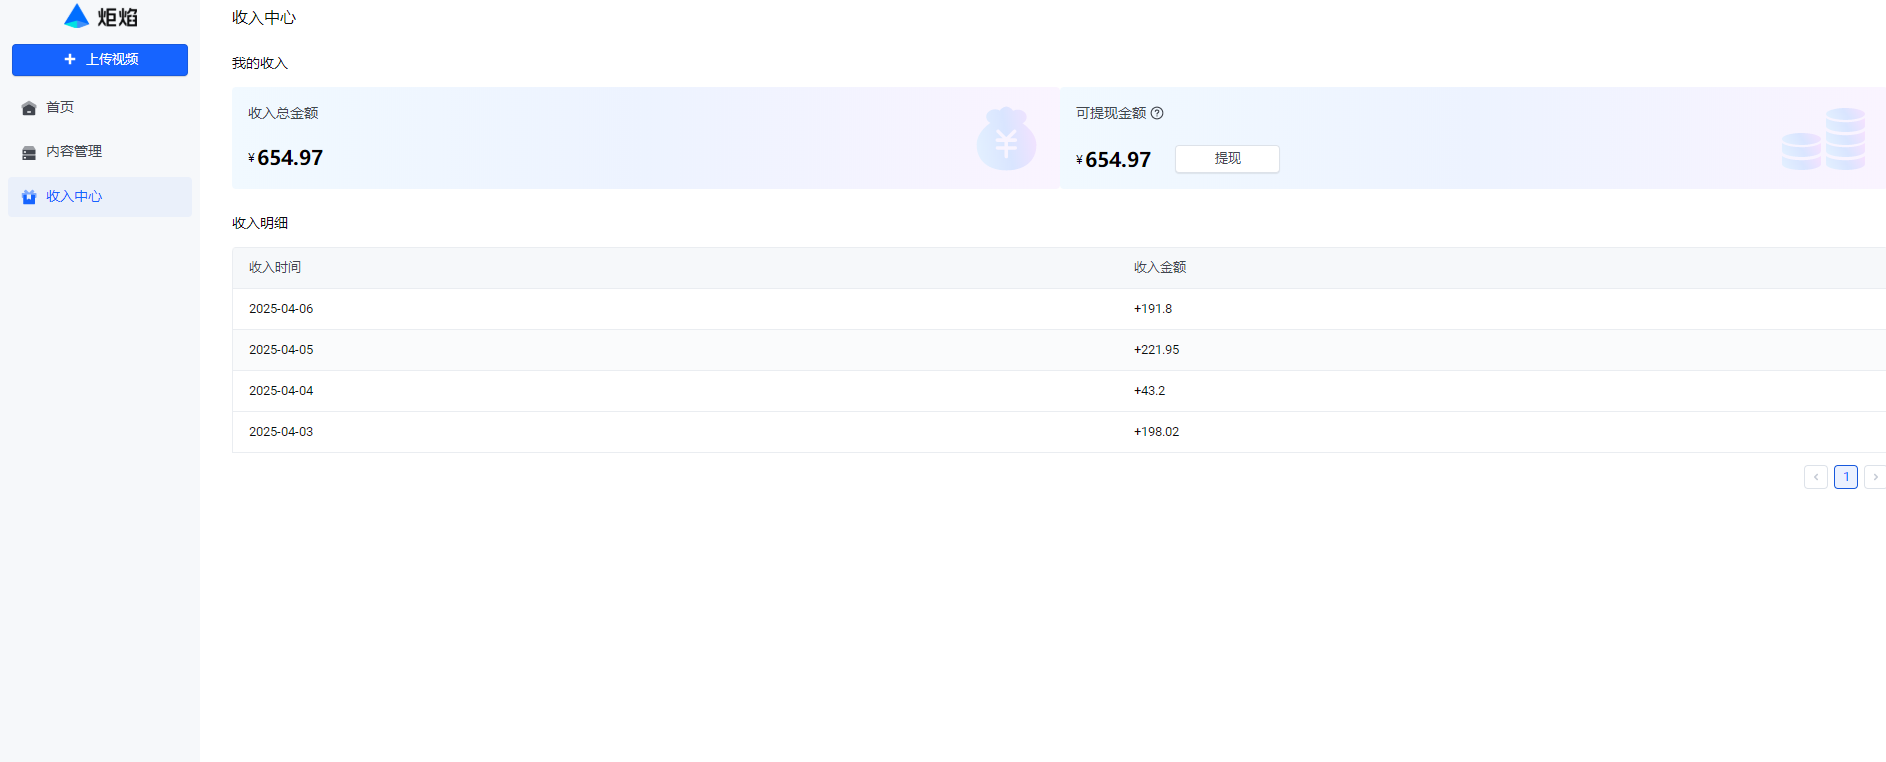Click the house icon beside 首页
The width and height of the screenshot is (1886, 762).
click(x=29, y=108)
